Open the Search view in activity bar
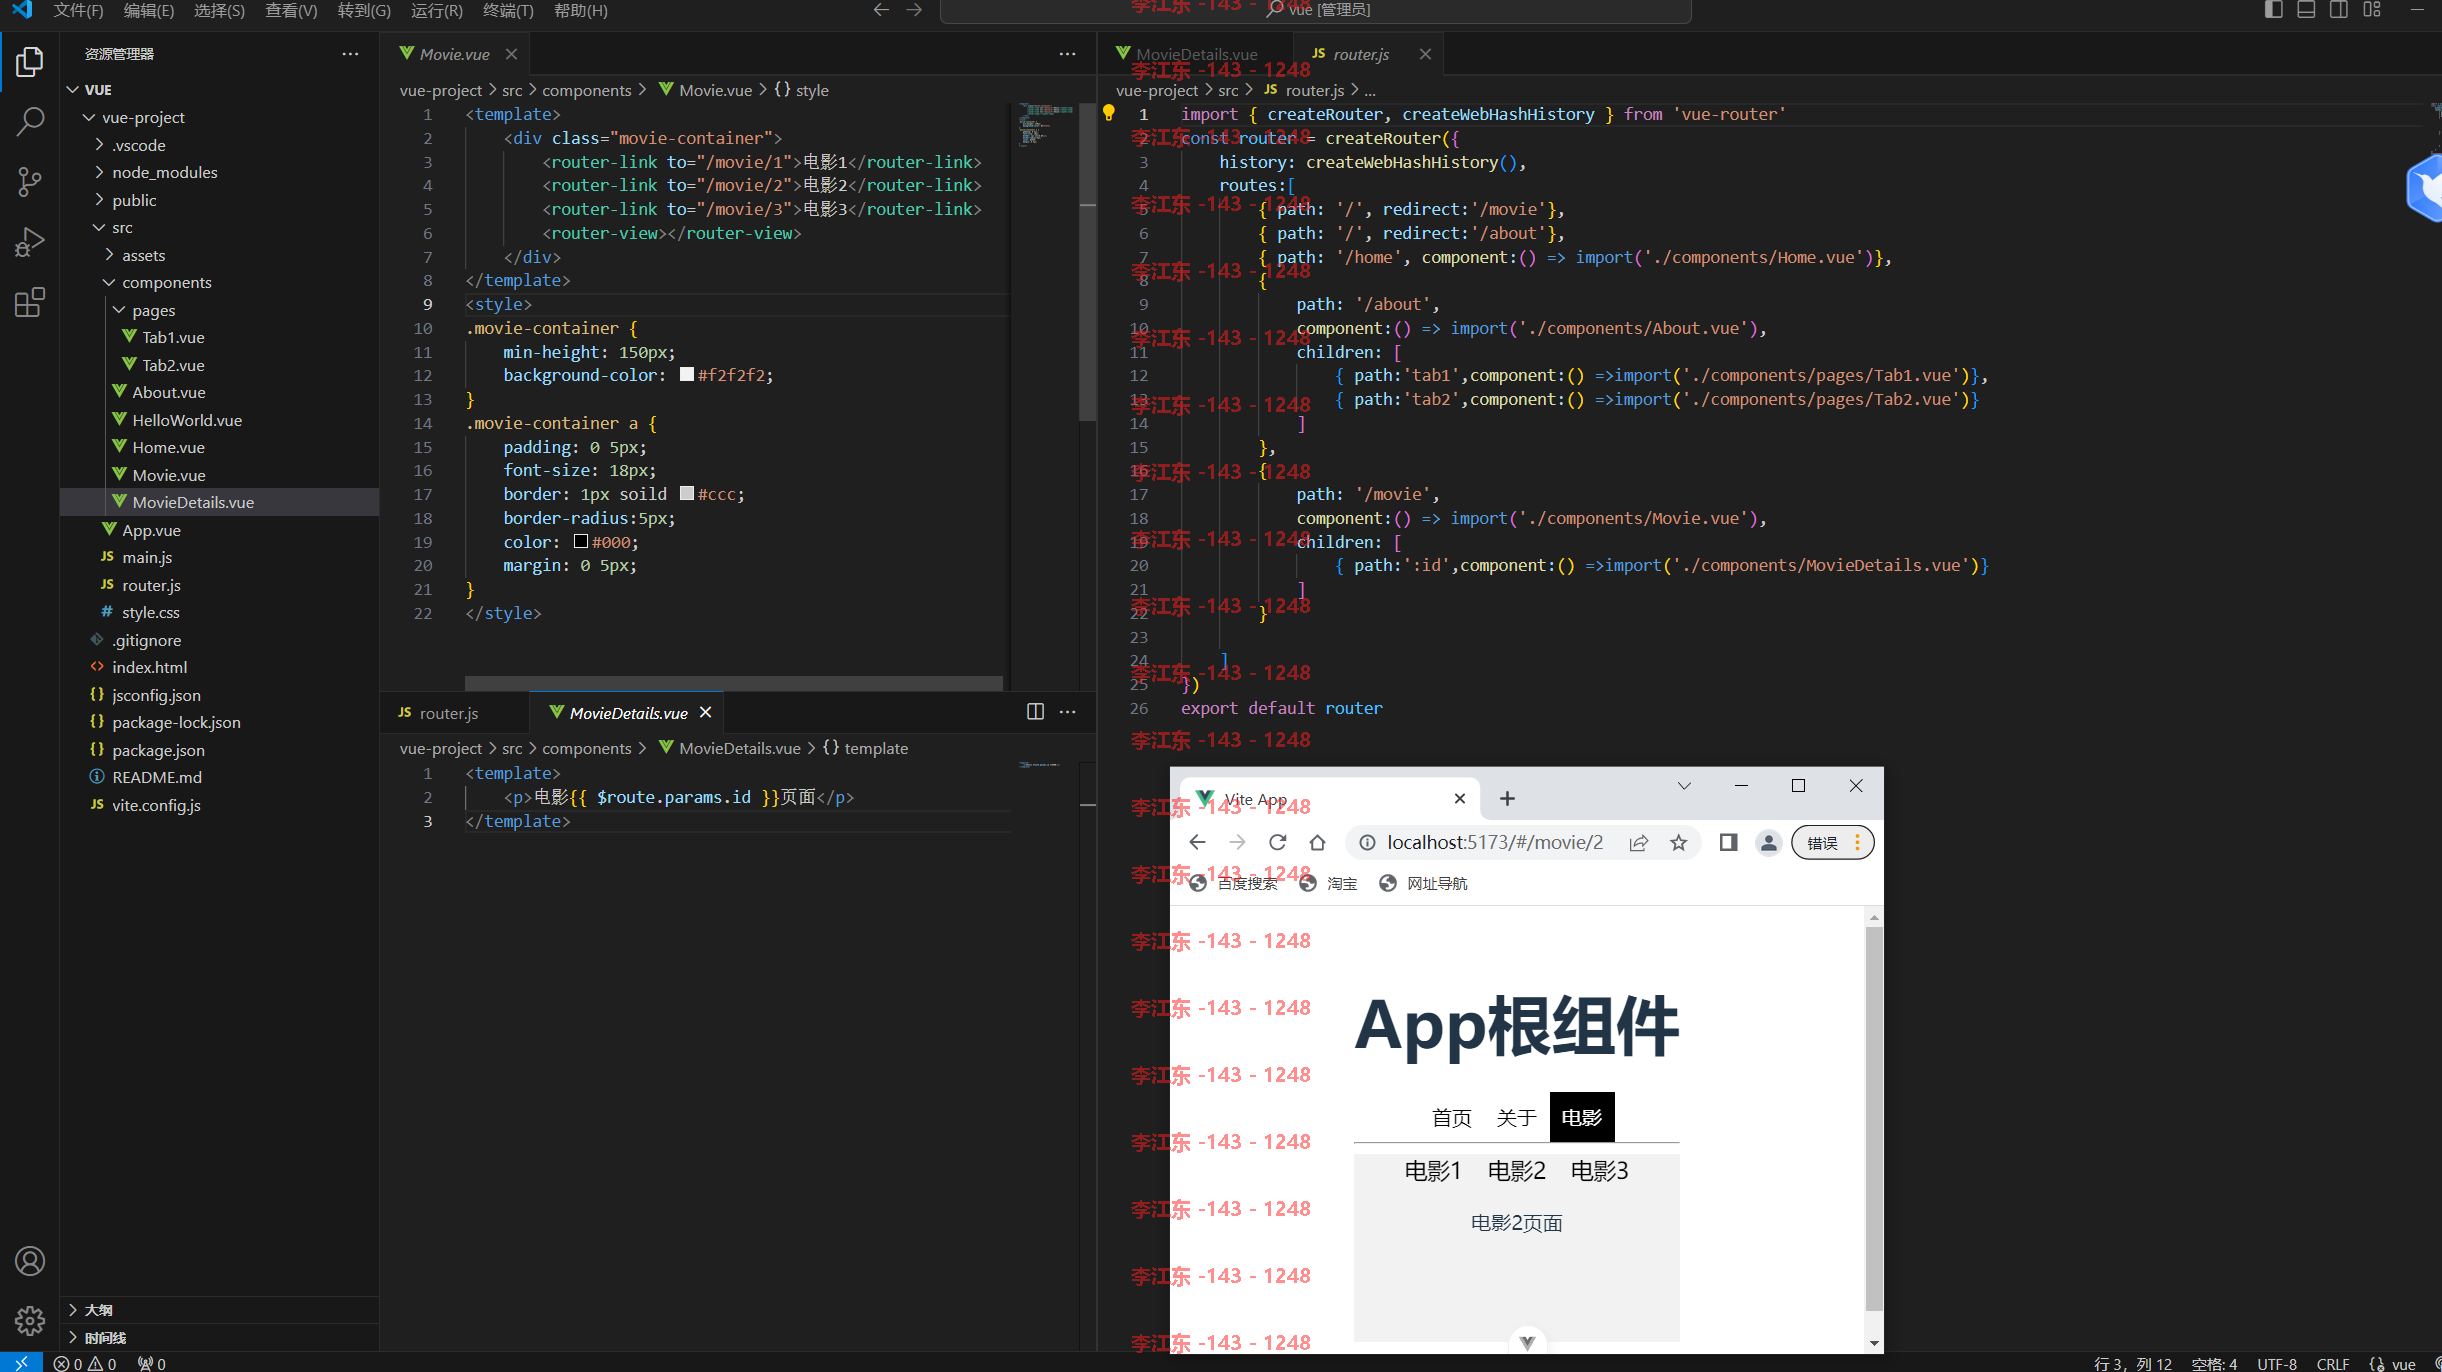This screenshot has height=1372, width=2442. click(30, 122)
